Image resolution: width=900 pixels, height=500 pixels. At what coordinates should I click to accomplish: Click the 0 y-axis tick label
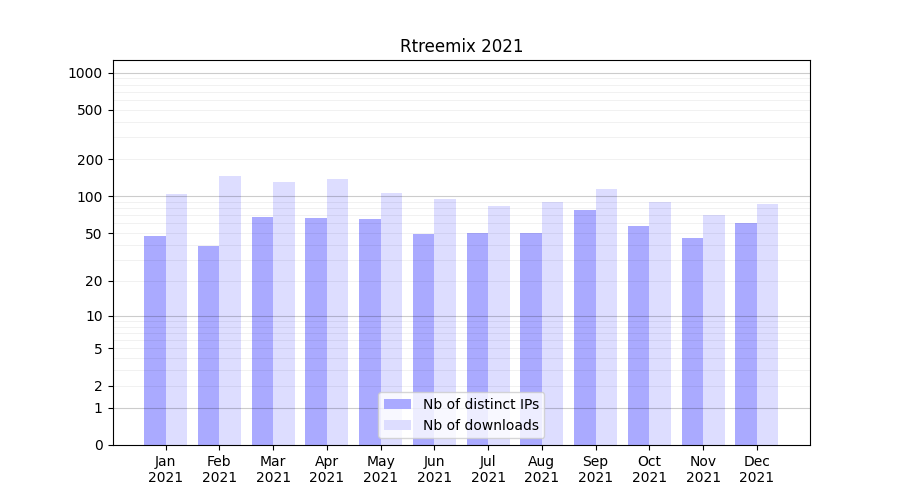pyautogui.click(x=98, y=445)
